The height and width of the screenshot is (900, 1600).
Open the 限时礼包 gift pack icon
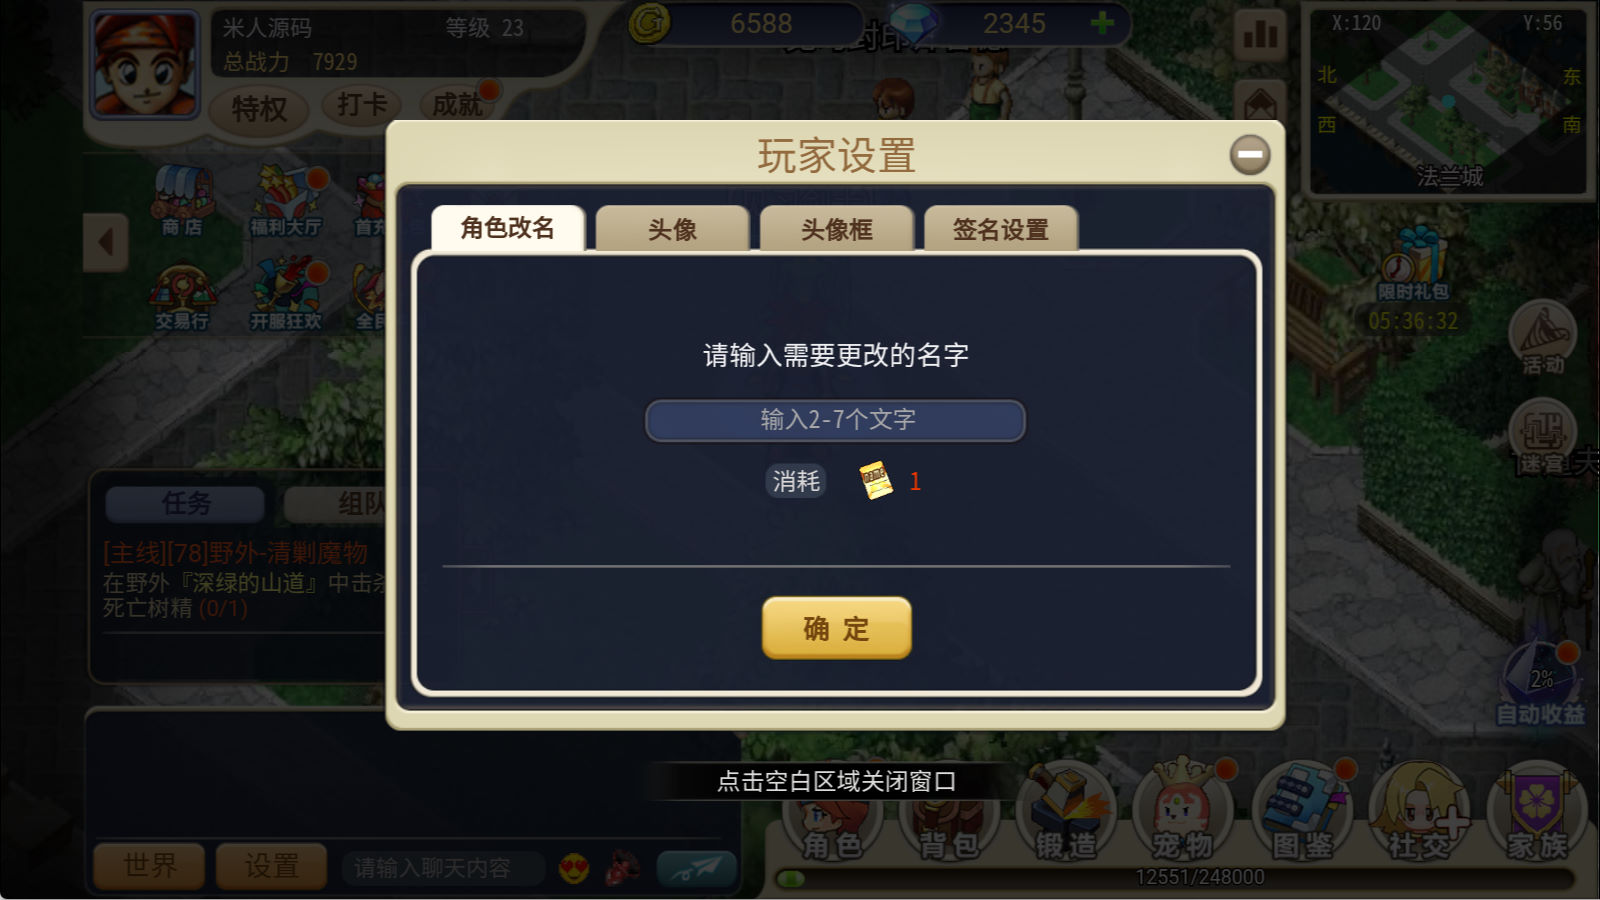(1413, 263)
